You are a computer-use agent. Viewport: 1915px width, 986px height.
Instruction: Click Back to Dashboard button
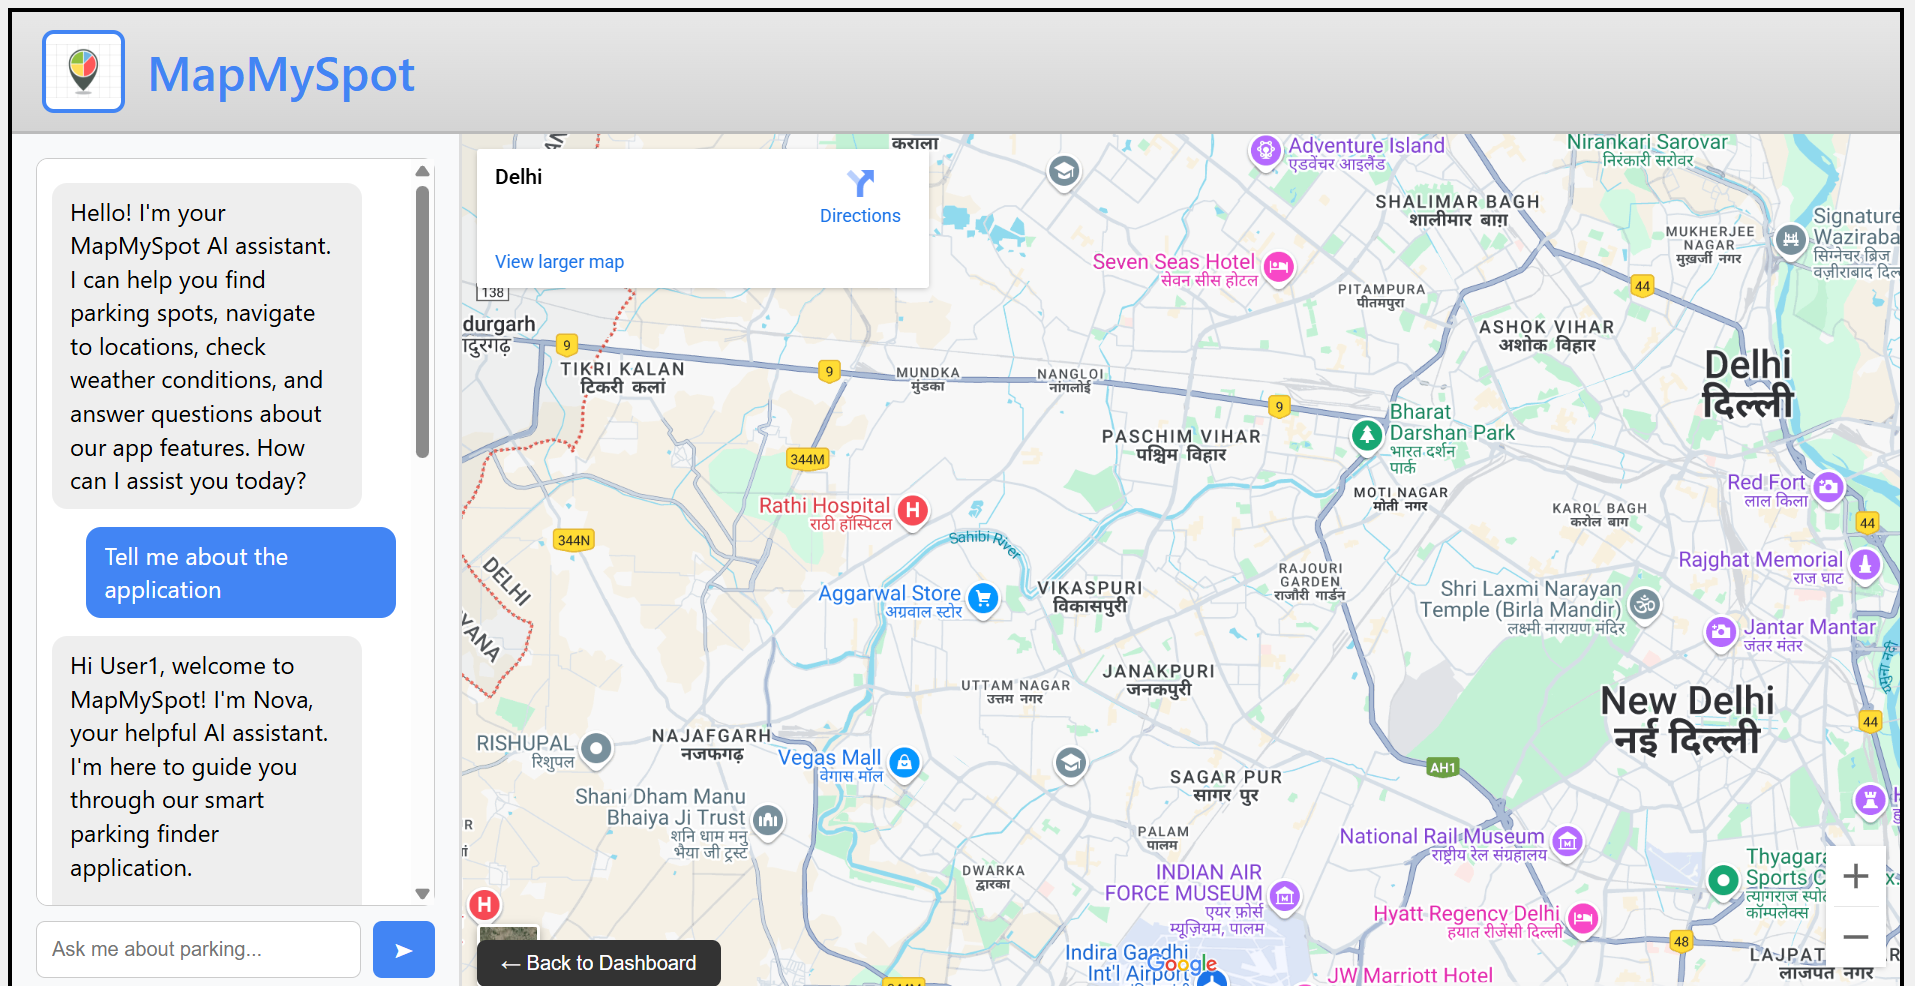click(599, 963)
